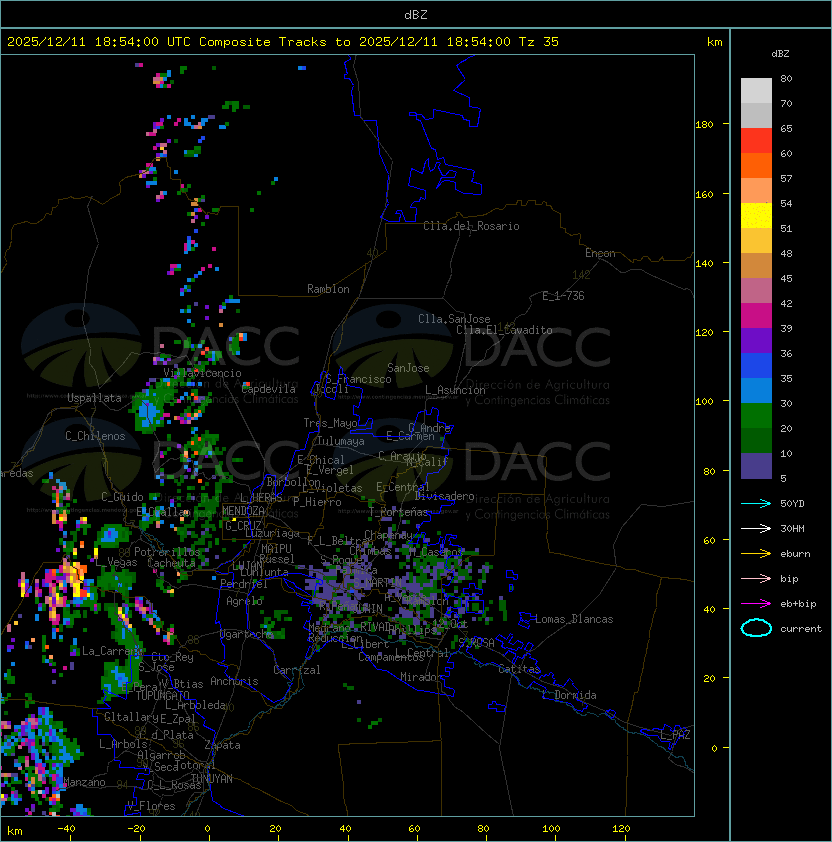Click the Ramblon map label
The width and height of the screenshot is (832, 842).
click(328, 289)
